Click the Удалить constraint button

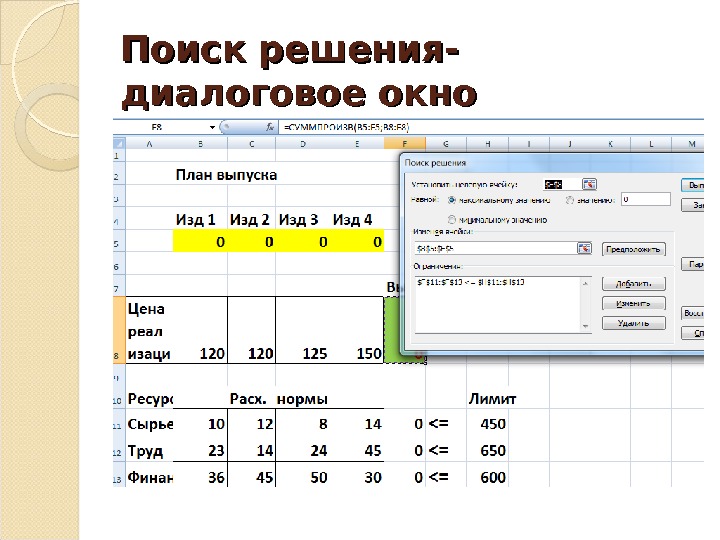(633, 323)
